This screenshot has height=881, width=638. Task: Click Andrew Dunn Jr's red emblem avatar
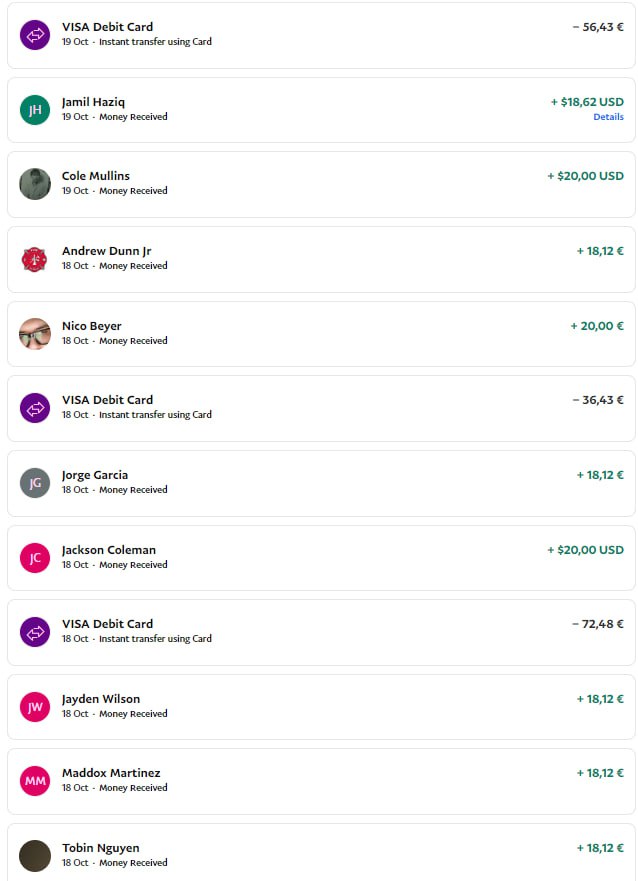click(x=35, y=259)
